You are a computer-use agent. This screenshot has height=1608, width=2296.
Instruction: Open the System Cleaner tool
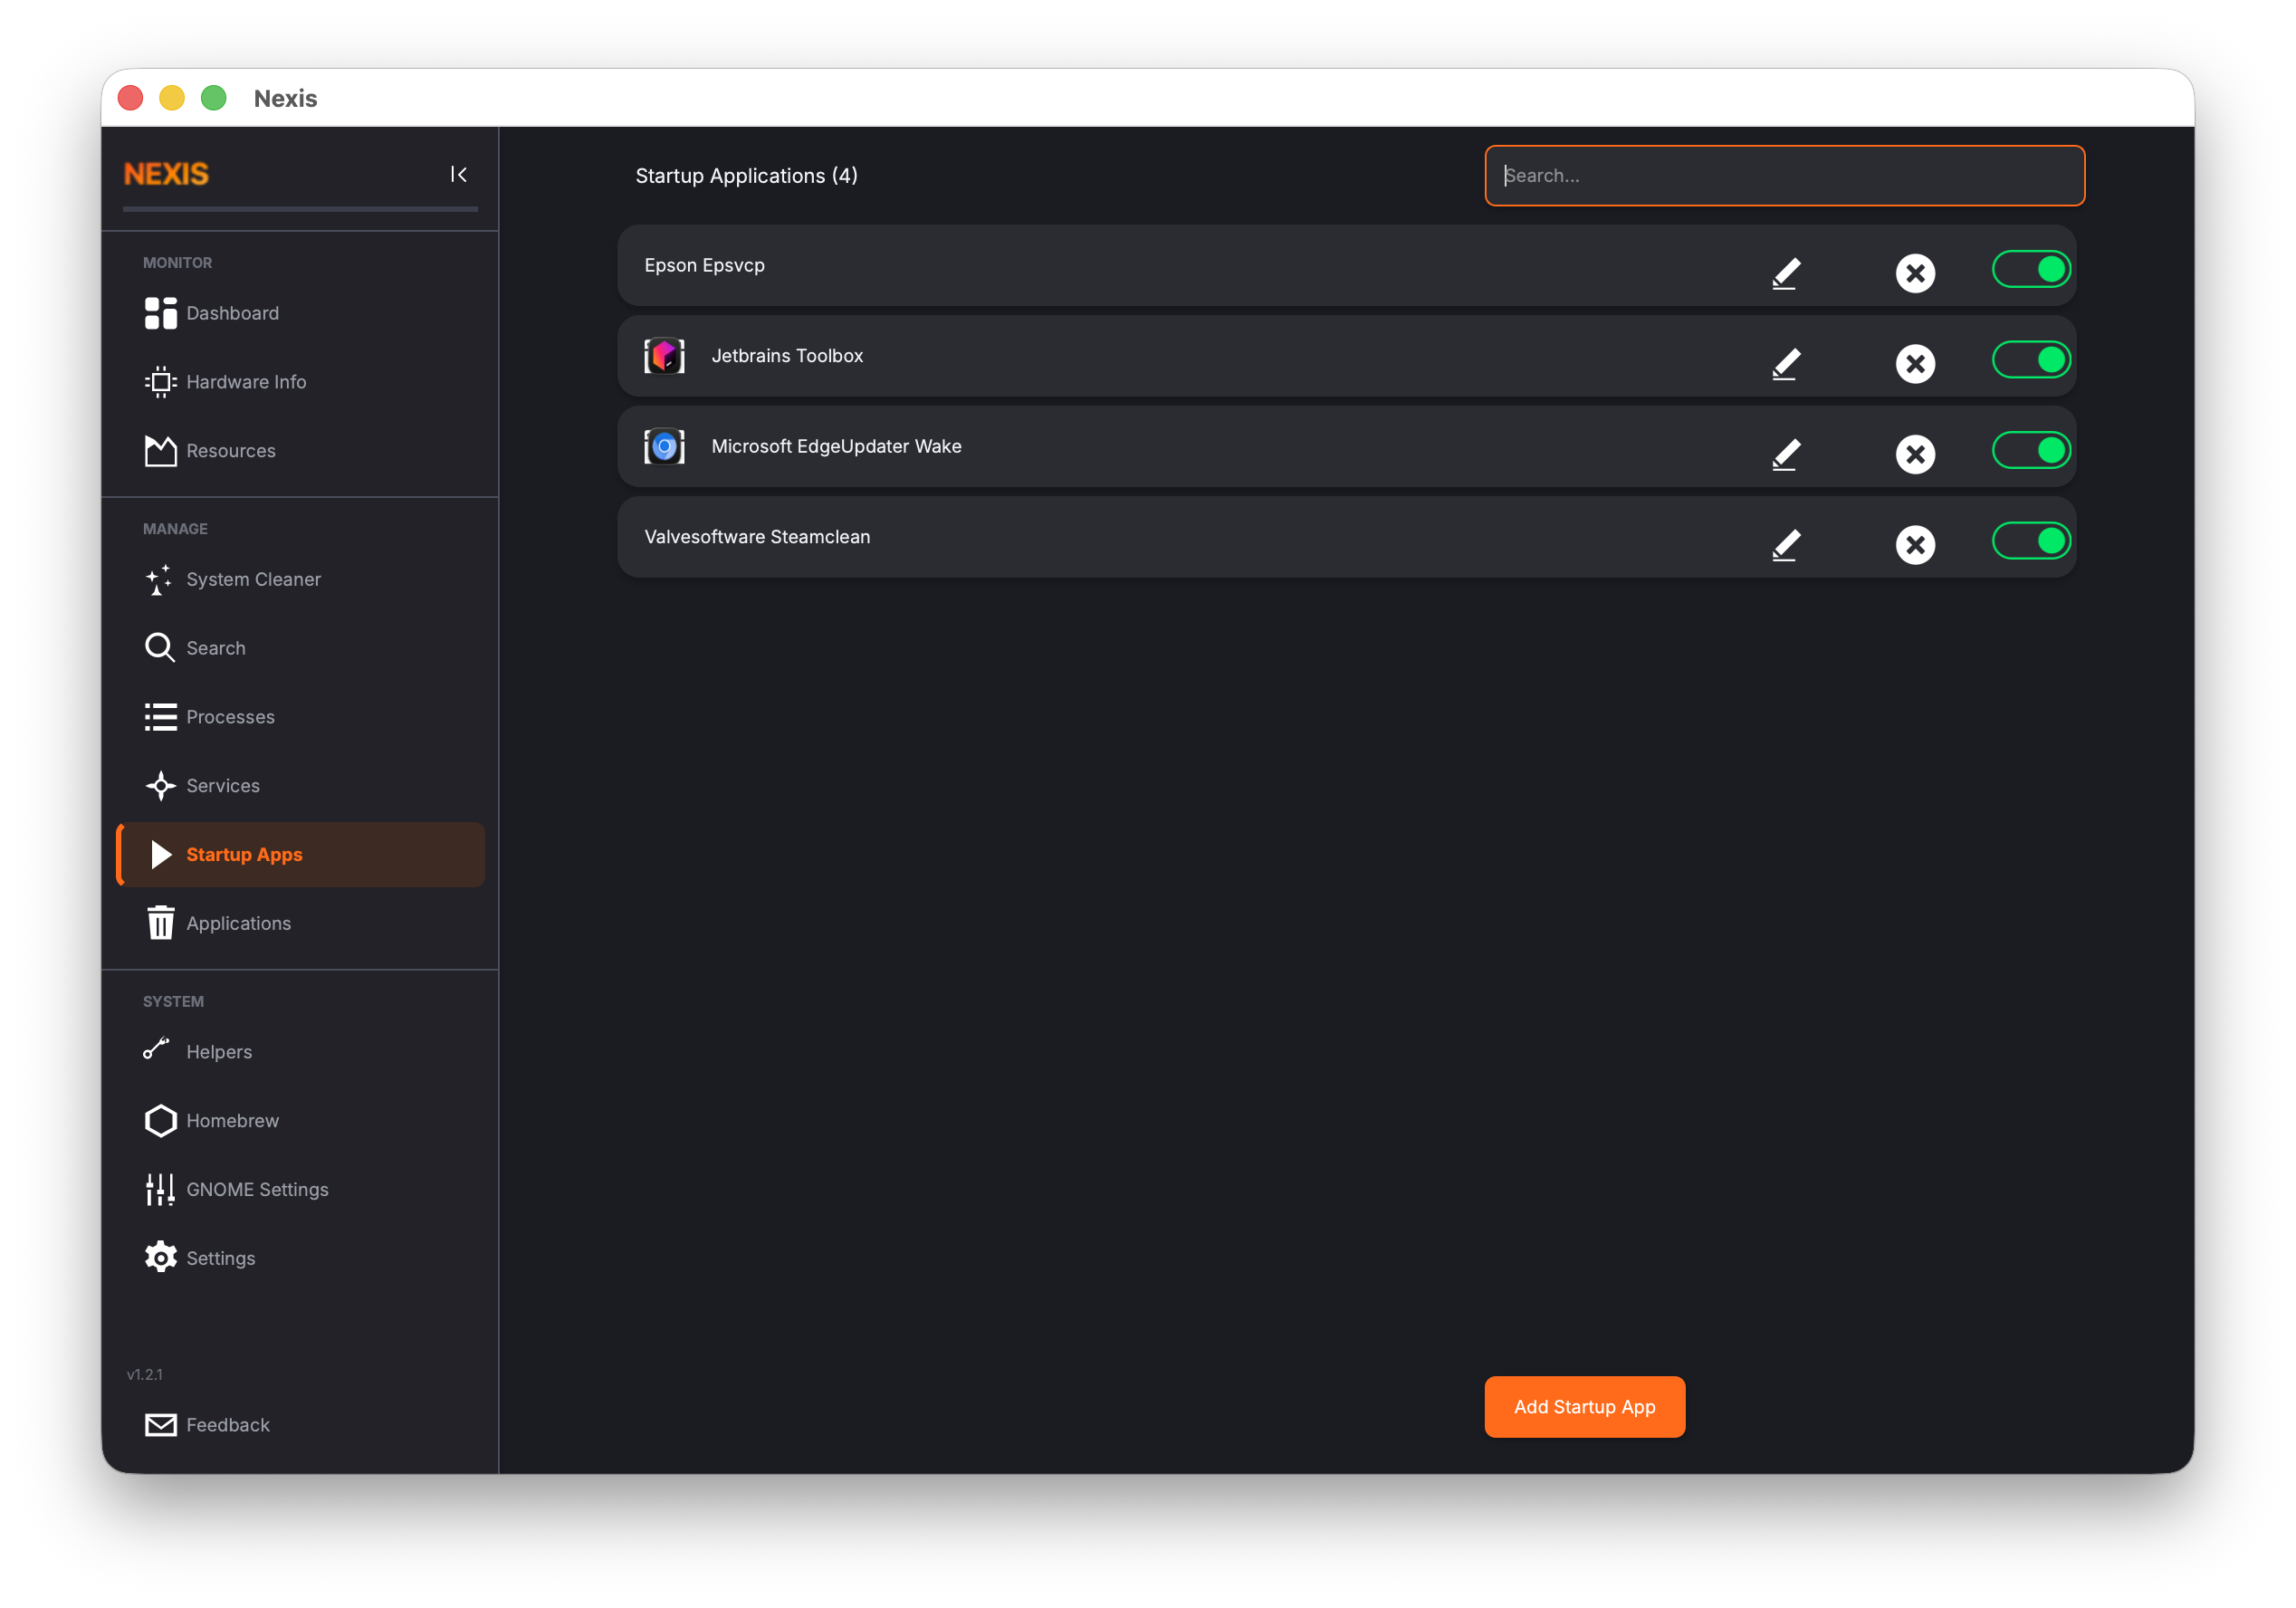point(253,579)
